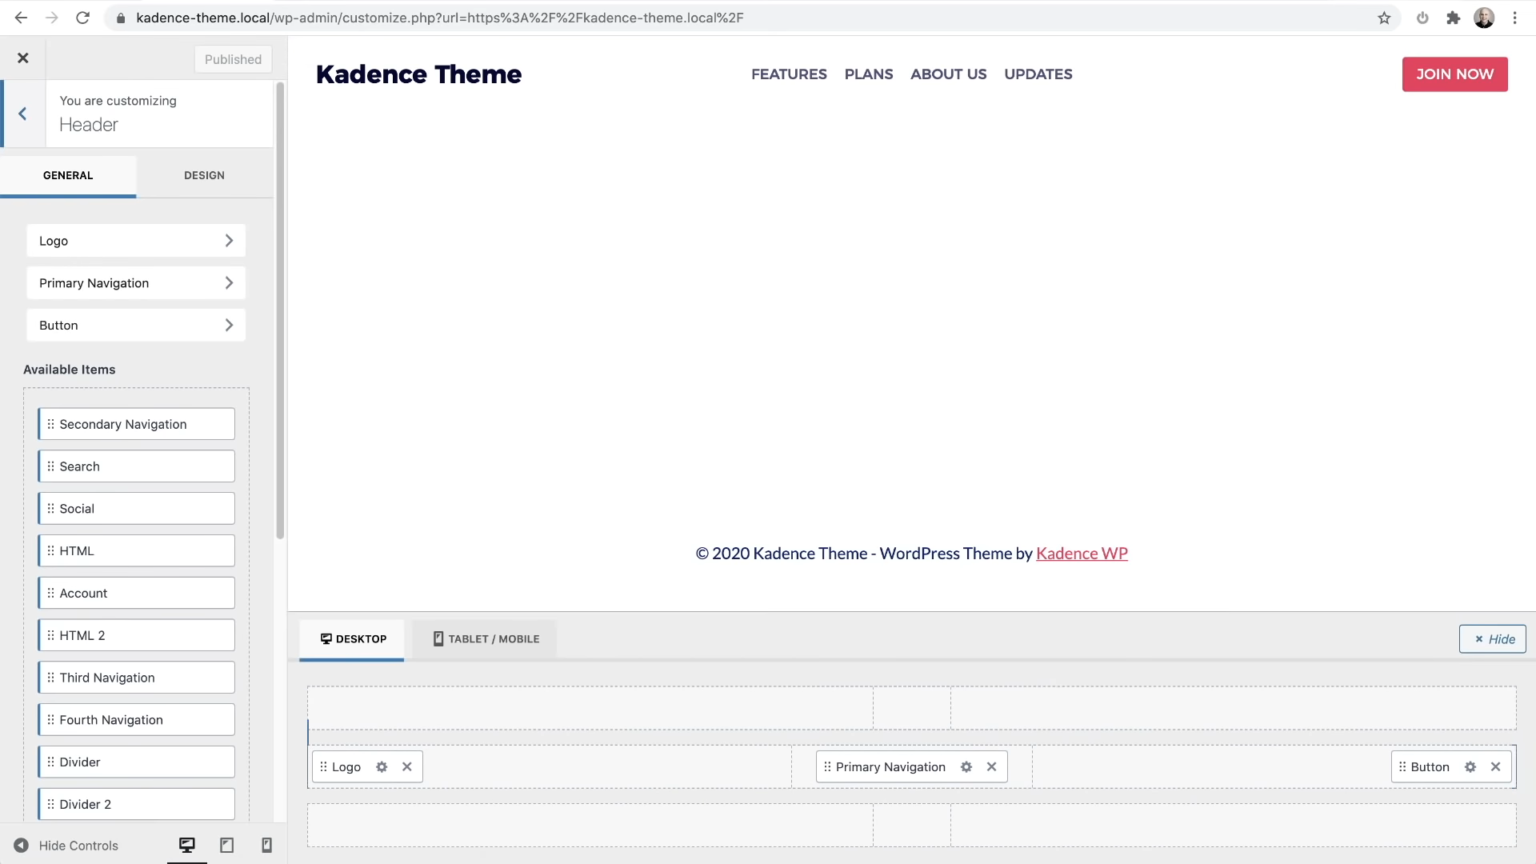Open the Logo item settings gear
This screenshot has height=864, width=1536.
(381, 766)
